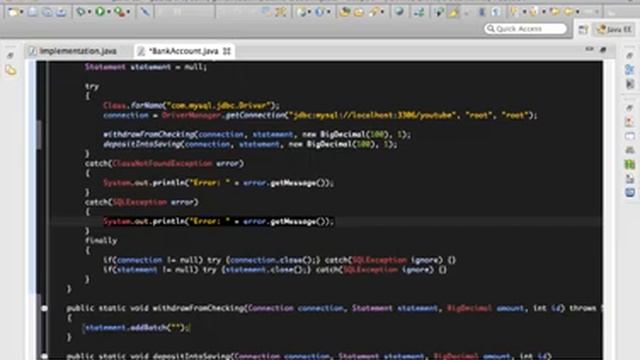Click the connection.close() code line
Image resolution: width=640 pixels, height=360 pixels.
(279, 260)
